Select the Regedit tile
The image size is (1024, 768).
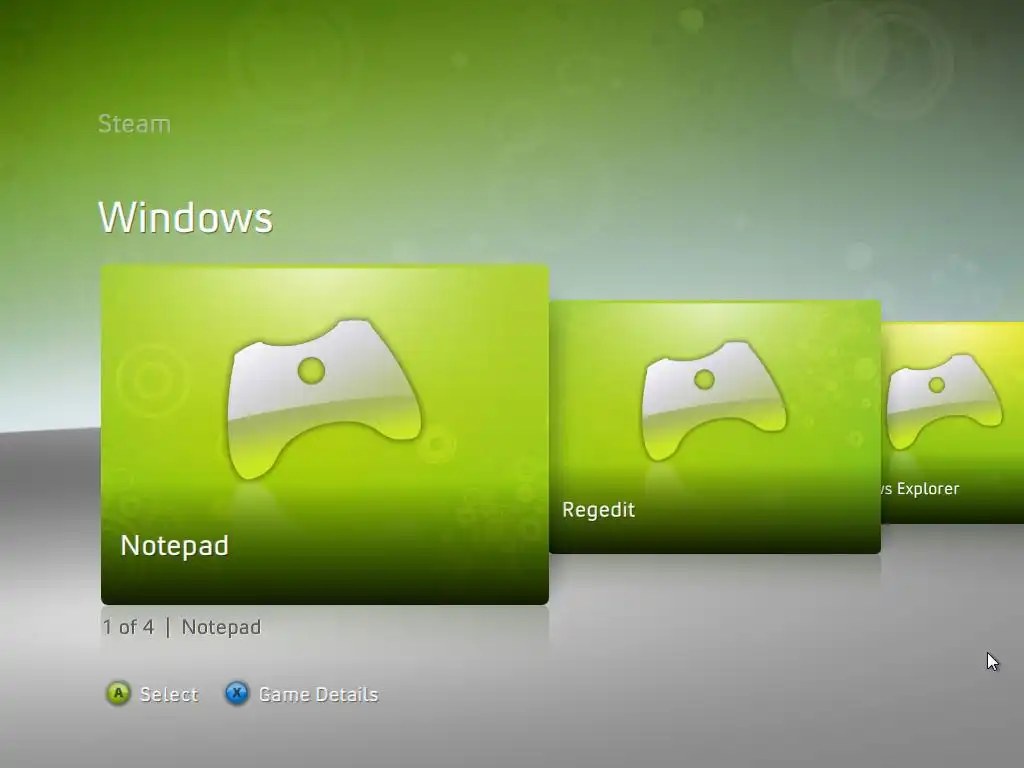coord(715,427)
